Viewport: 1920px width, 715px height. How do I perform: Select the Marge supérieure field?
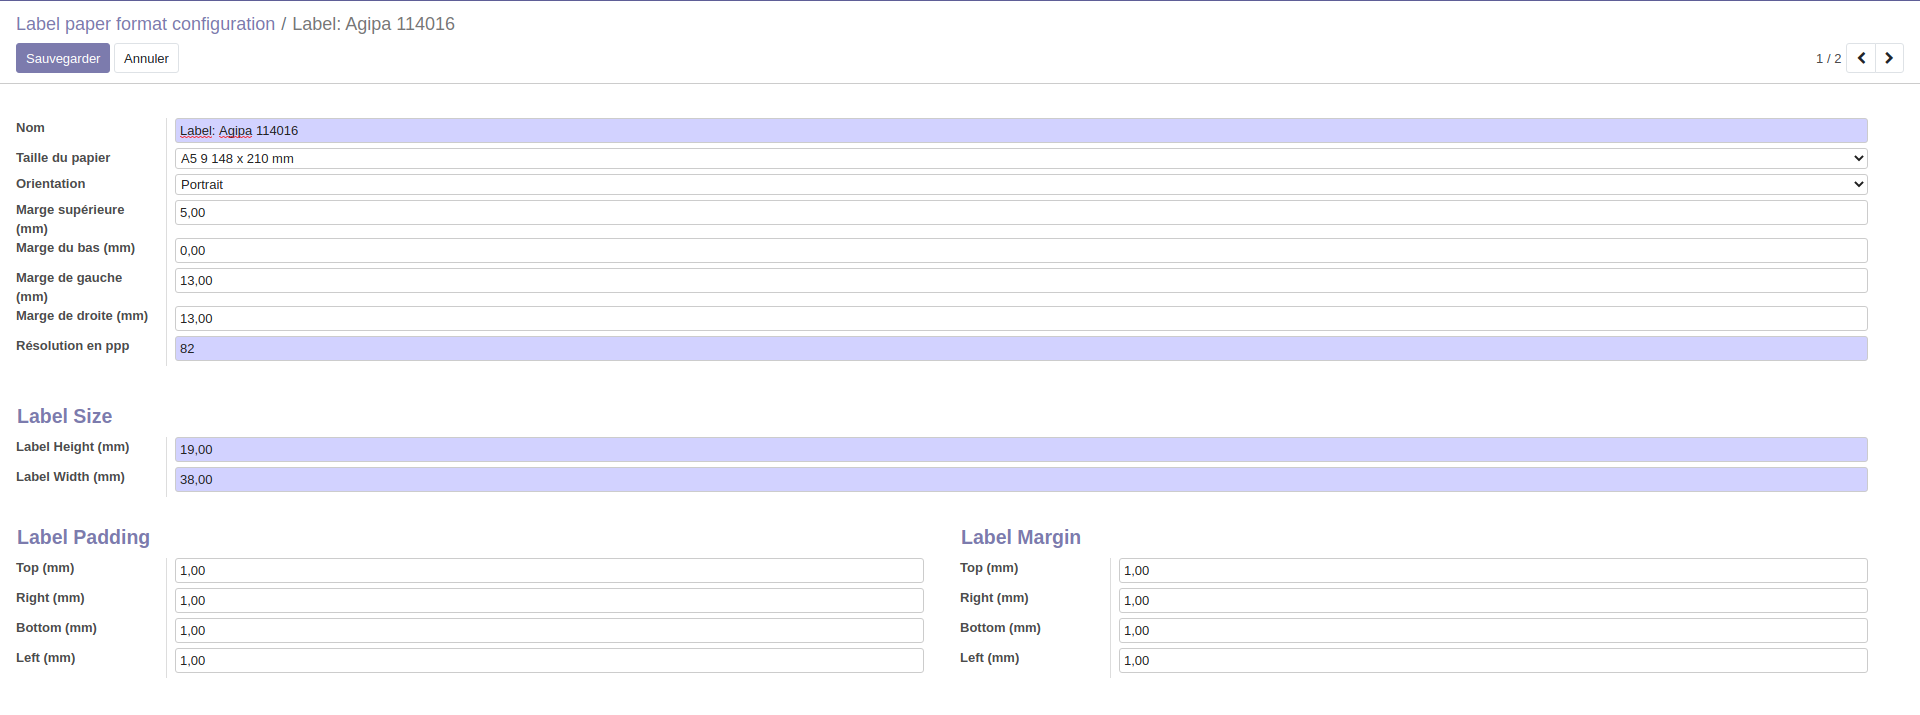1020,212
